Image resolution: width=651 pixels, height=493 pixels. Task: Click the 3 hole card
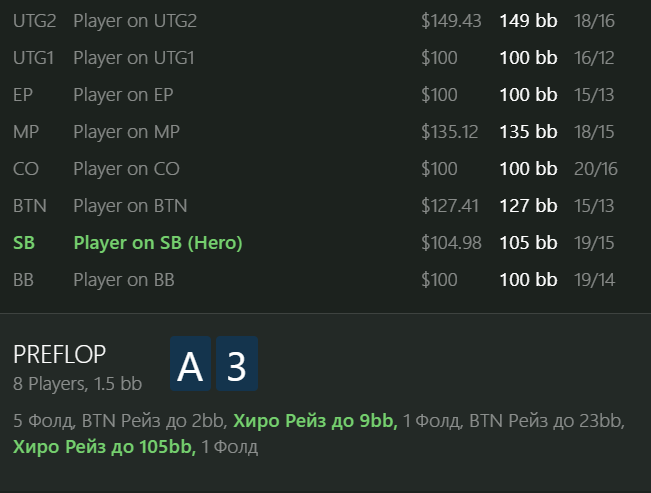tap(236, 365)
